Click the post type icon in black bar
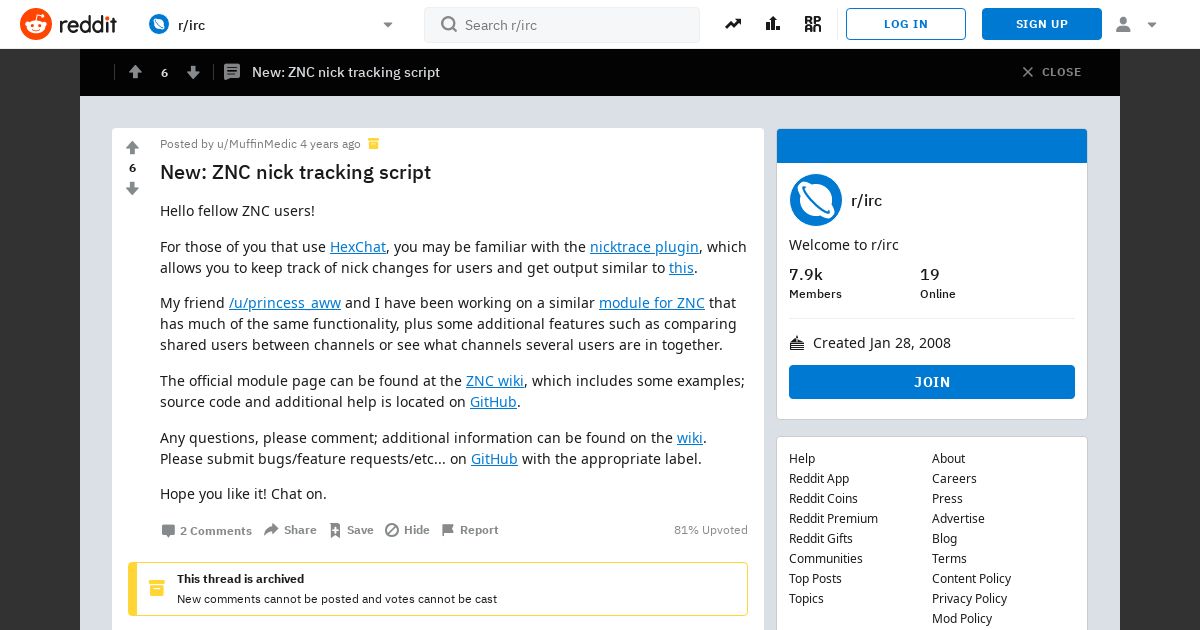This screenshot has width=1200, height=630. point(232,72)
